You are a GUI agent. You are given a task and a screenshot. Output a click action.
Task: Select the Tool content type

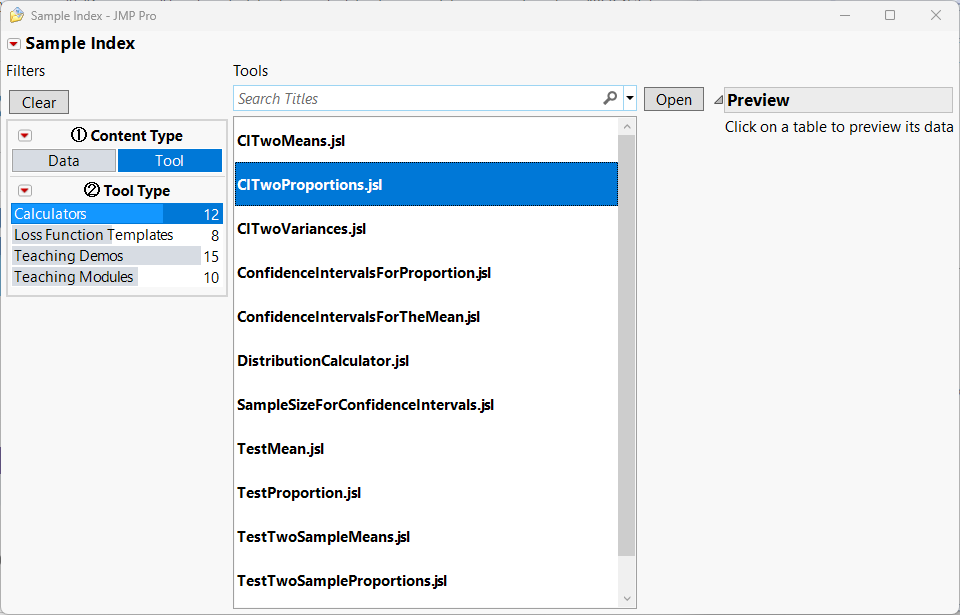[x=170, y=160]
